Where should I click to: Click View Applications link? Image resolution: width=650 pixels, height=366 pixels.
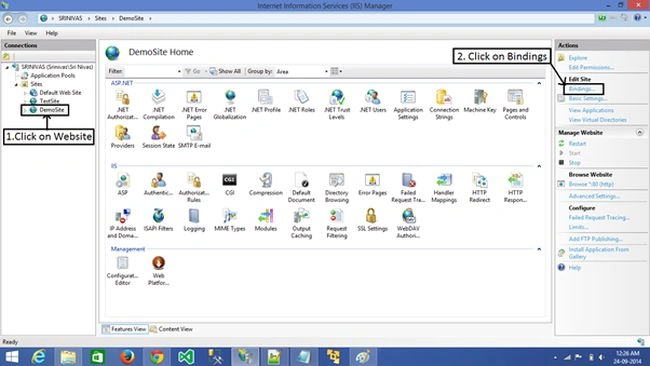[591, 110]
